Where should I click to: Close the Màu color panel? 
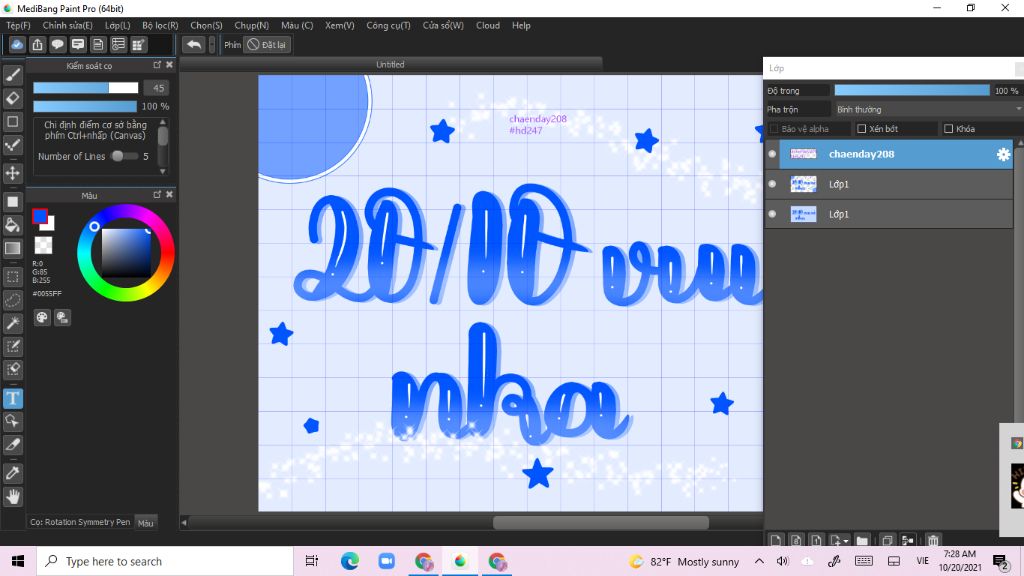coord(169,194)
